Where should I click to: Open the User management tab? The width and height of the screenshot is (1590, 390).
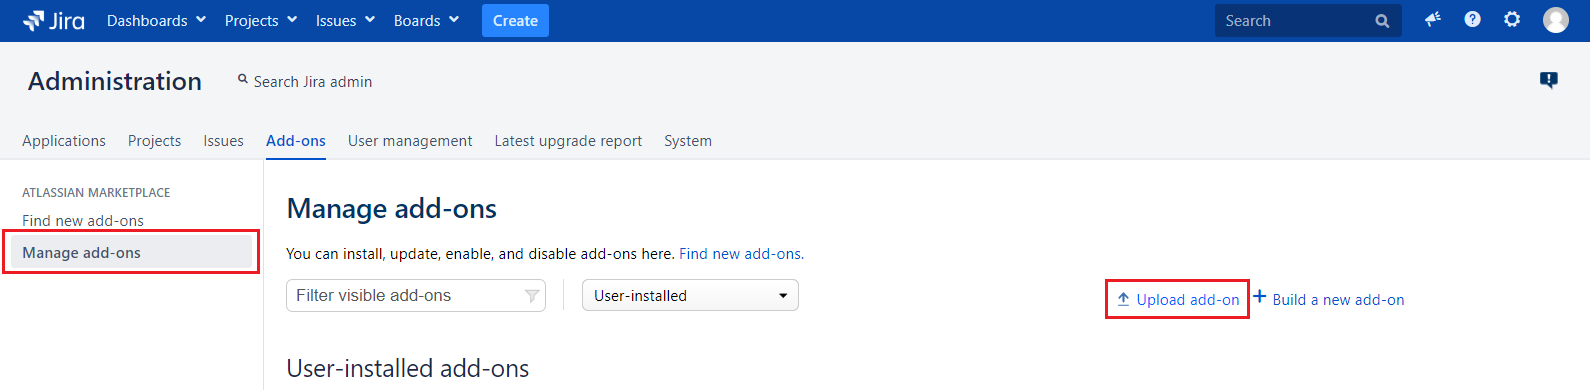pyautogui.click(x=410, y=141)
